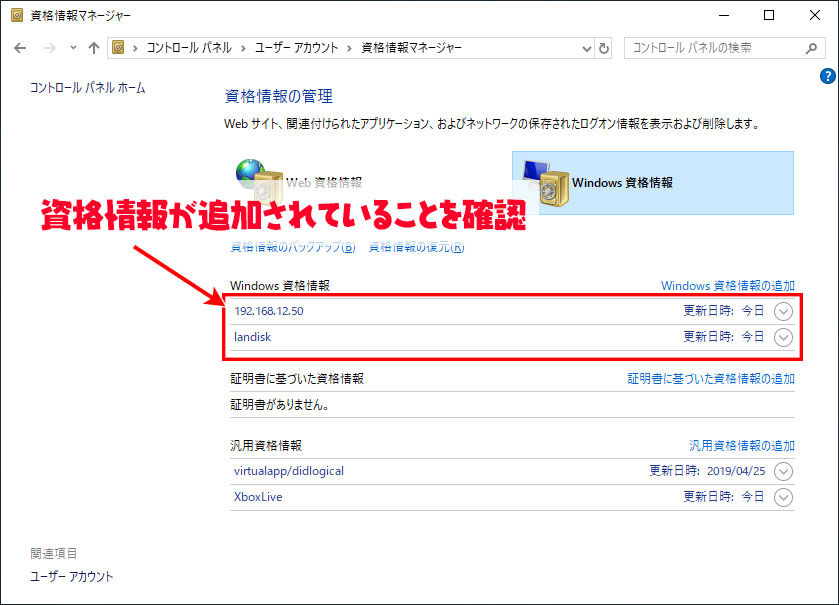Click the search magnifier icon
Viewport: 839px width, 605px height.
tap(811, 49)
